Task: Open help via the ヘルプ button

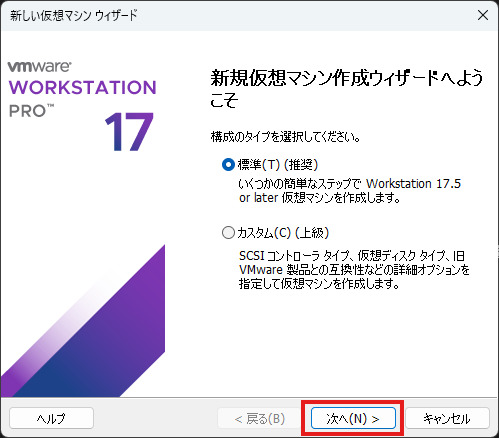Action: 51,418
